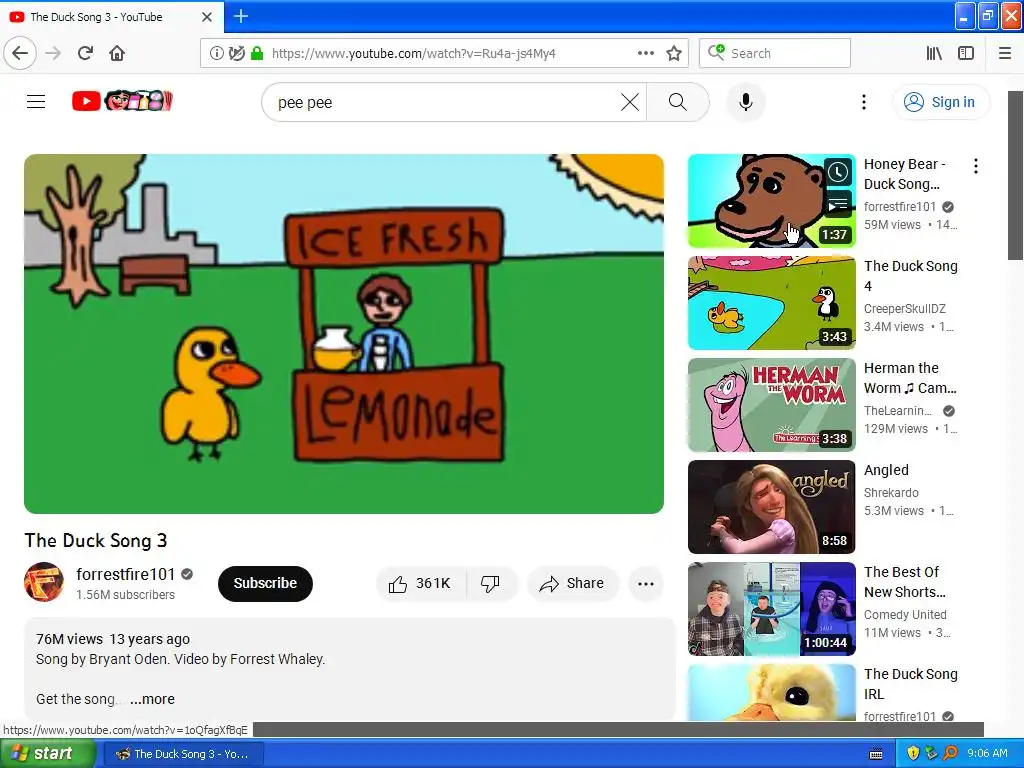Toggle the browser sidebar view icon

pos(966,53)
